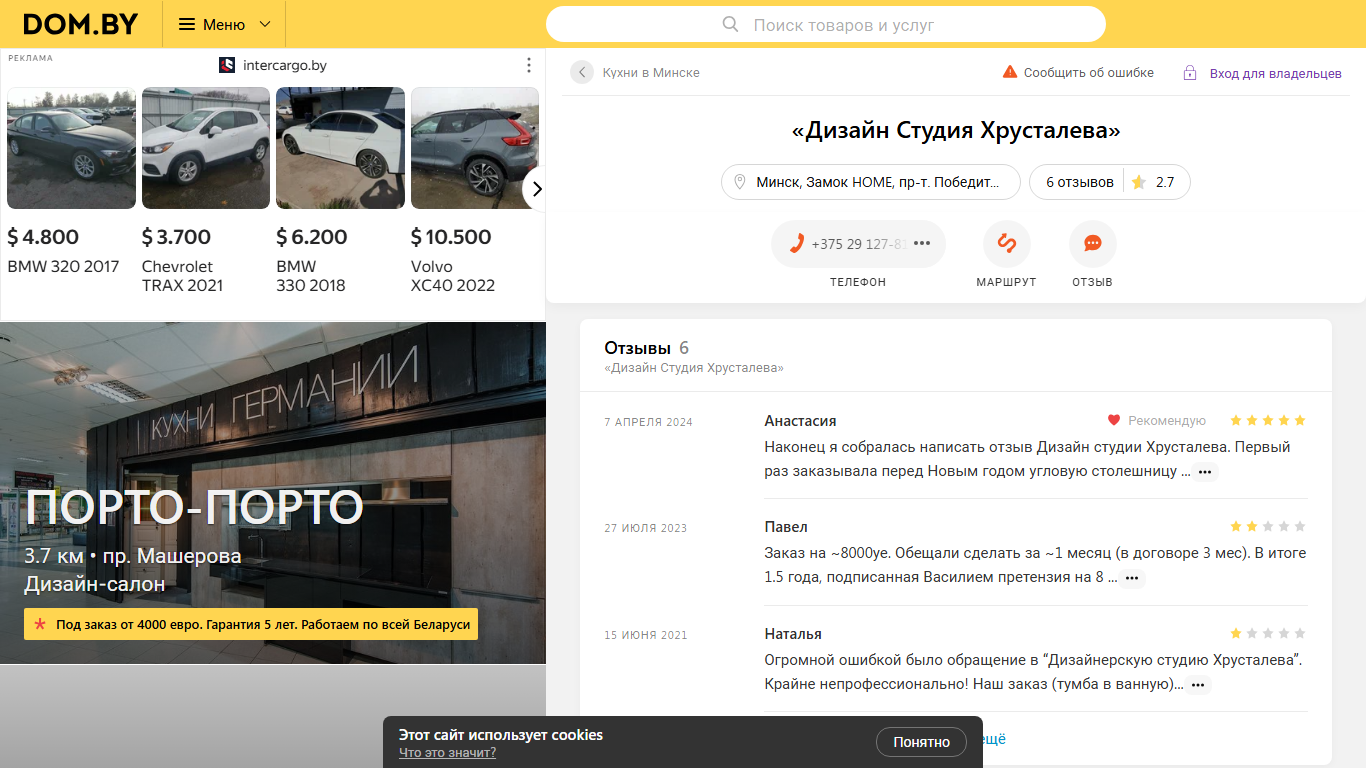Click the red Рекомендую heart icon
The height and width of the screenshot is (768, 1366).
pos(1113,420)
